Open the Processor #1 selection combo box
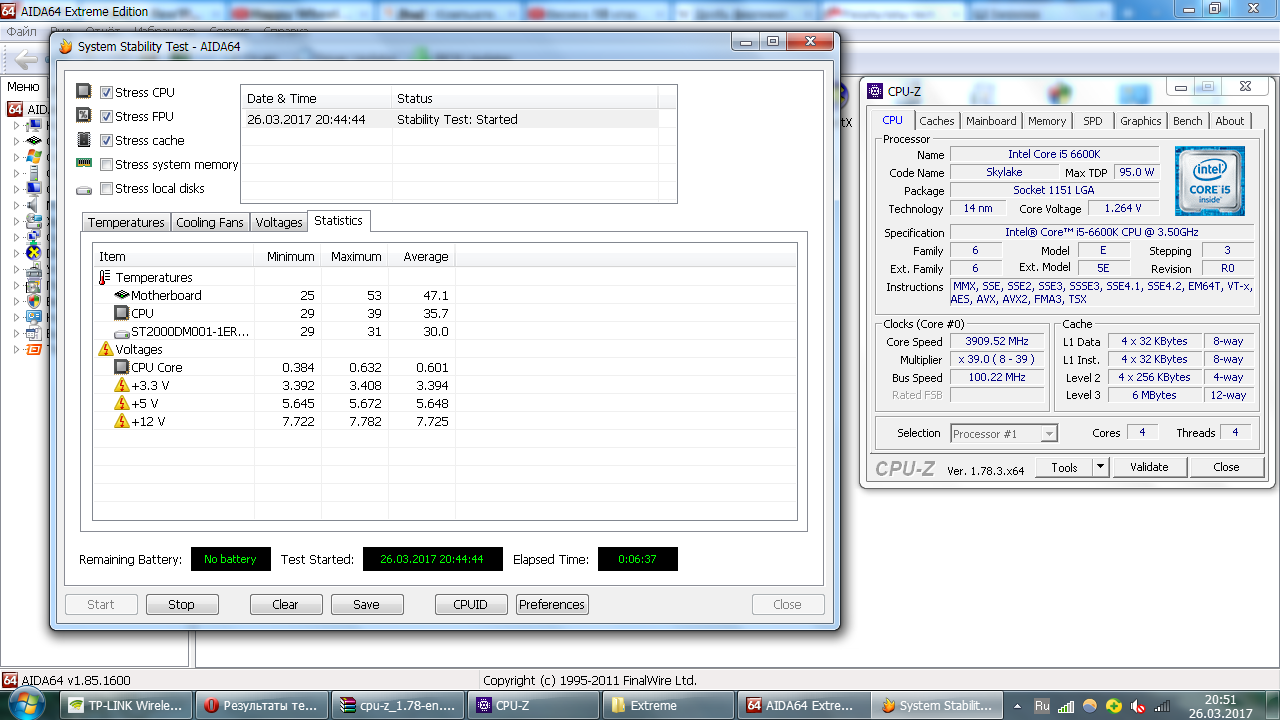1280x720 pixels. coord(1003,433)
